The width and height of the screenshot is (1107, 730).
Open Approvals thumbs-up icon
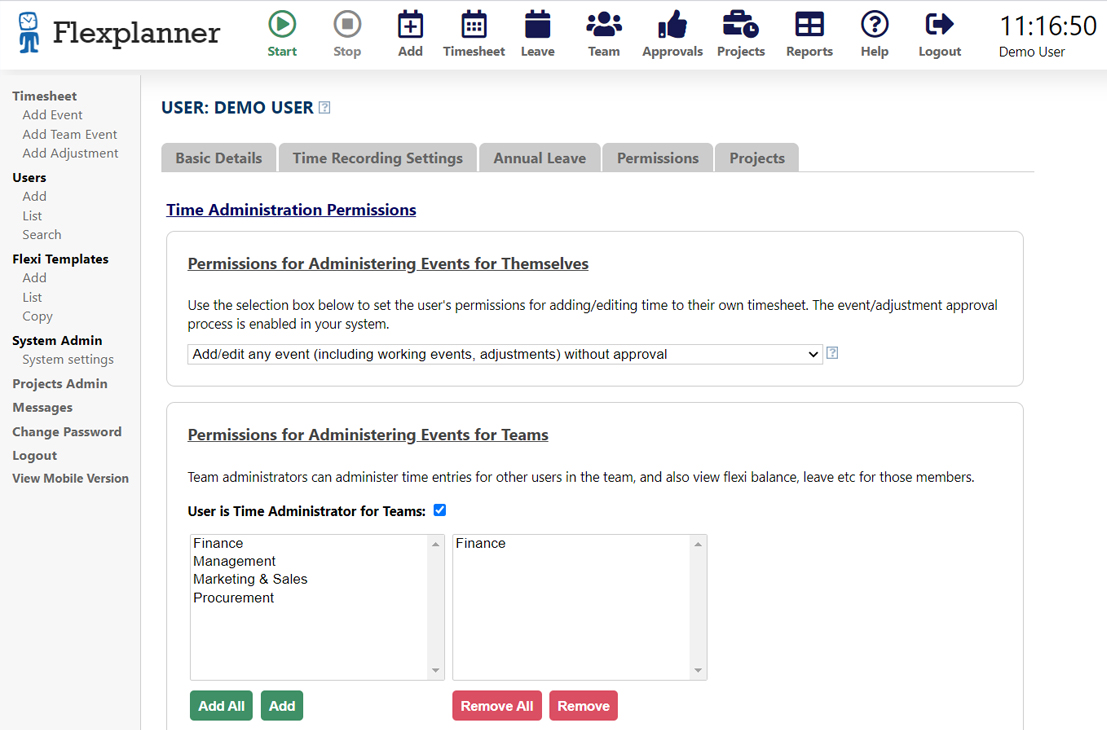coord(672,24)
